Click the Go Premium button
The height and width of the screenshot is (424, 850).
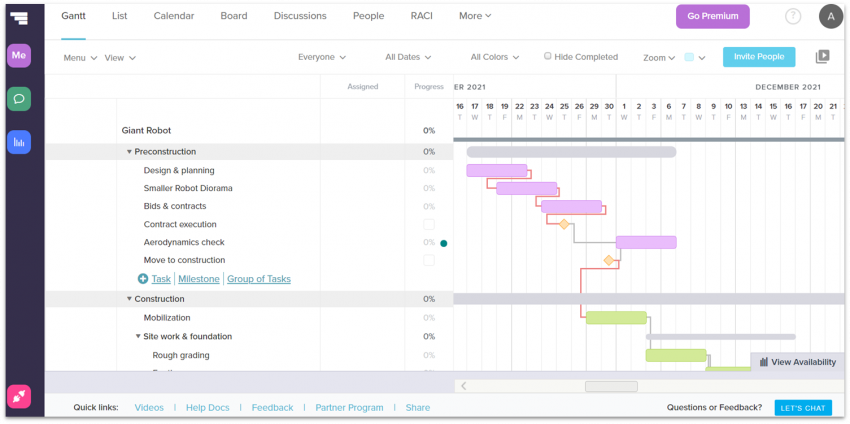click(712, 16)
